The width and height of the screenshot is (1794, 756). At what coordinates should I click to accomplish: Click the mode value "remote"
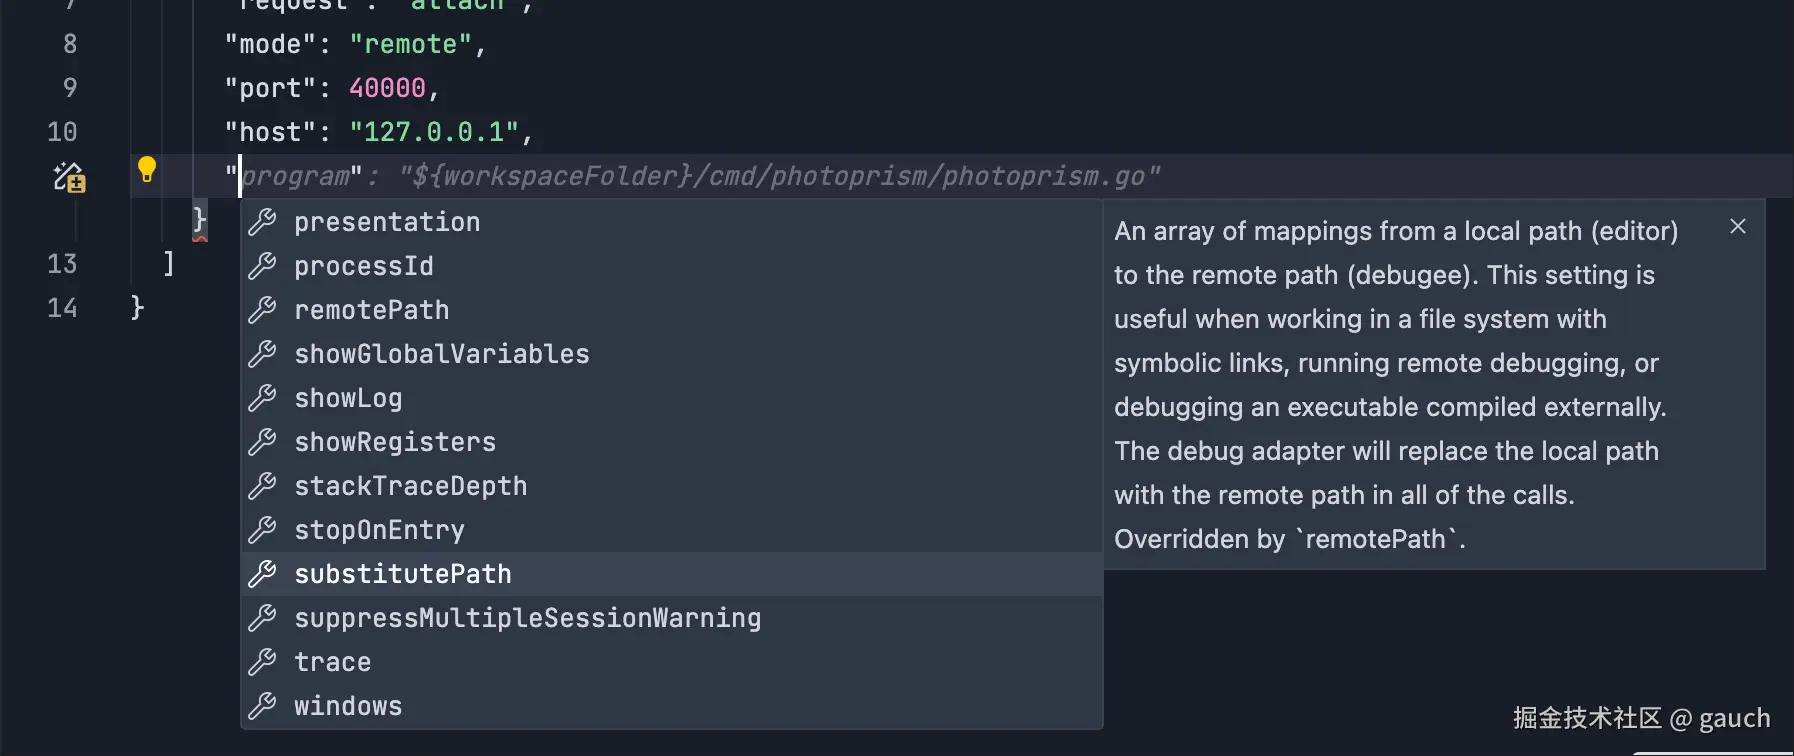410,44
